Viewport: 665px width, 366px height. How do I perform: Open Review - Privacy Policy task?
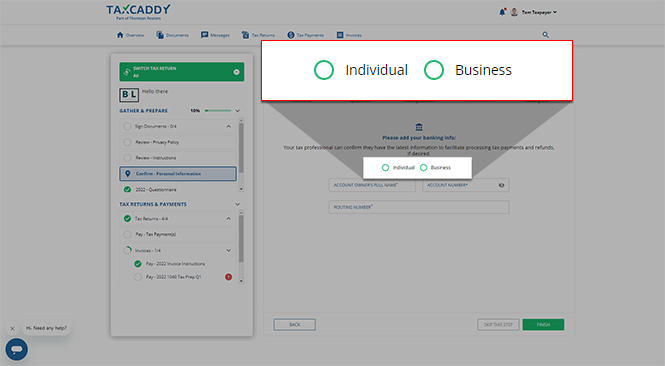pos(178,142)
